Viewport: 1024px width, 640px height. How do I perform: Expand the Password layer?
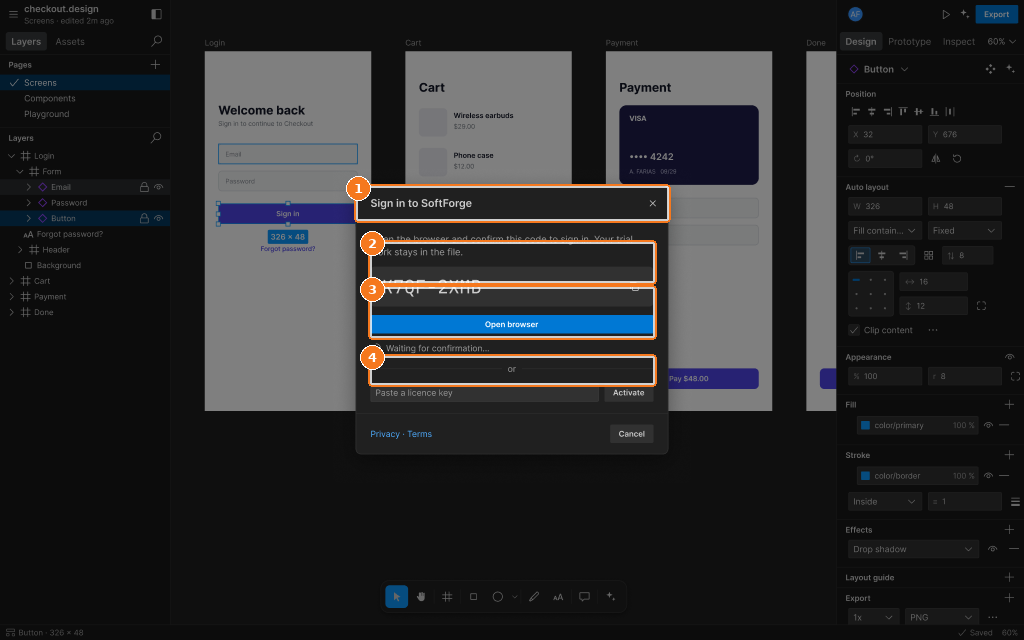[29, 202]
